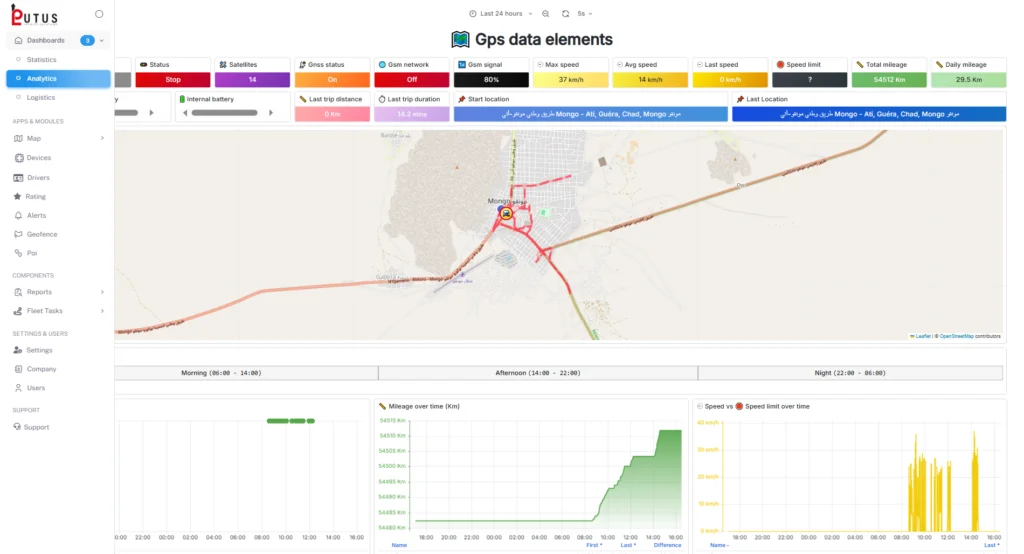Open Alerts bell icon

coord(18,216)
